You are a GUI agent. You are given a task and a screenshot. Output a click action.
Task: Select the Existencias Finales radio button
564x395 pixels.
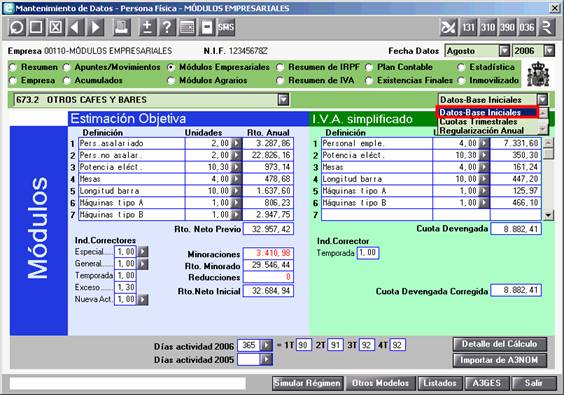(369, 81)
